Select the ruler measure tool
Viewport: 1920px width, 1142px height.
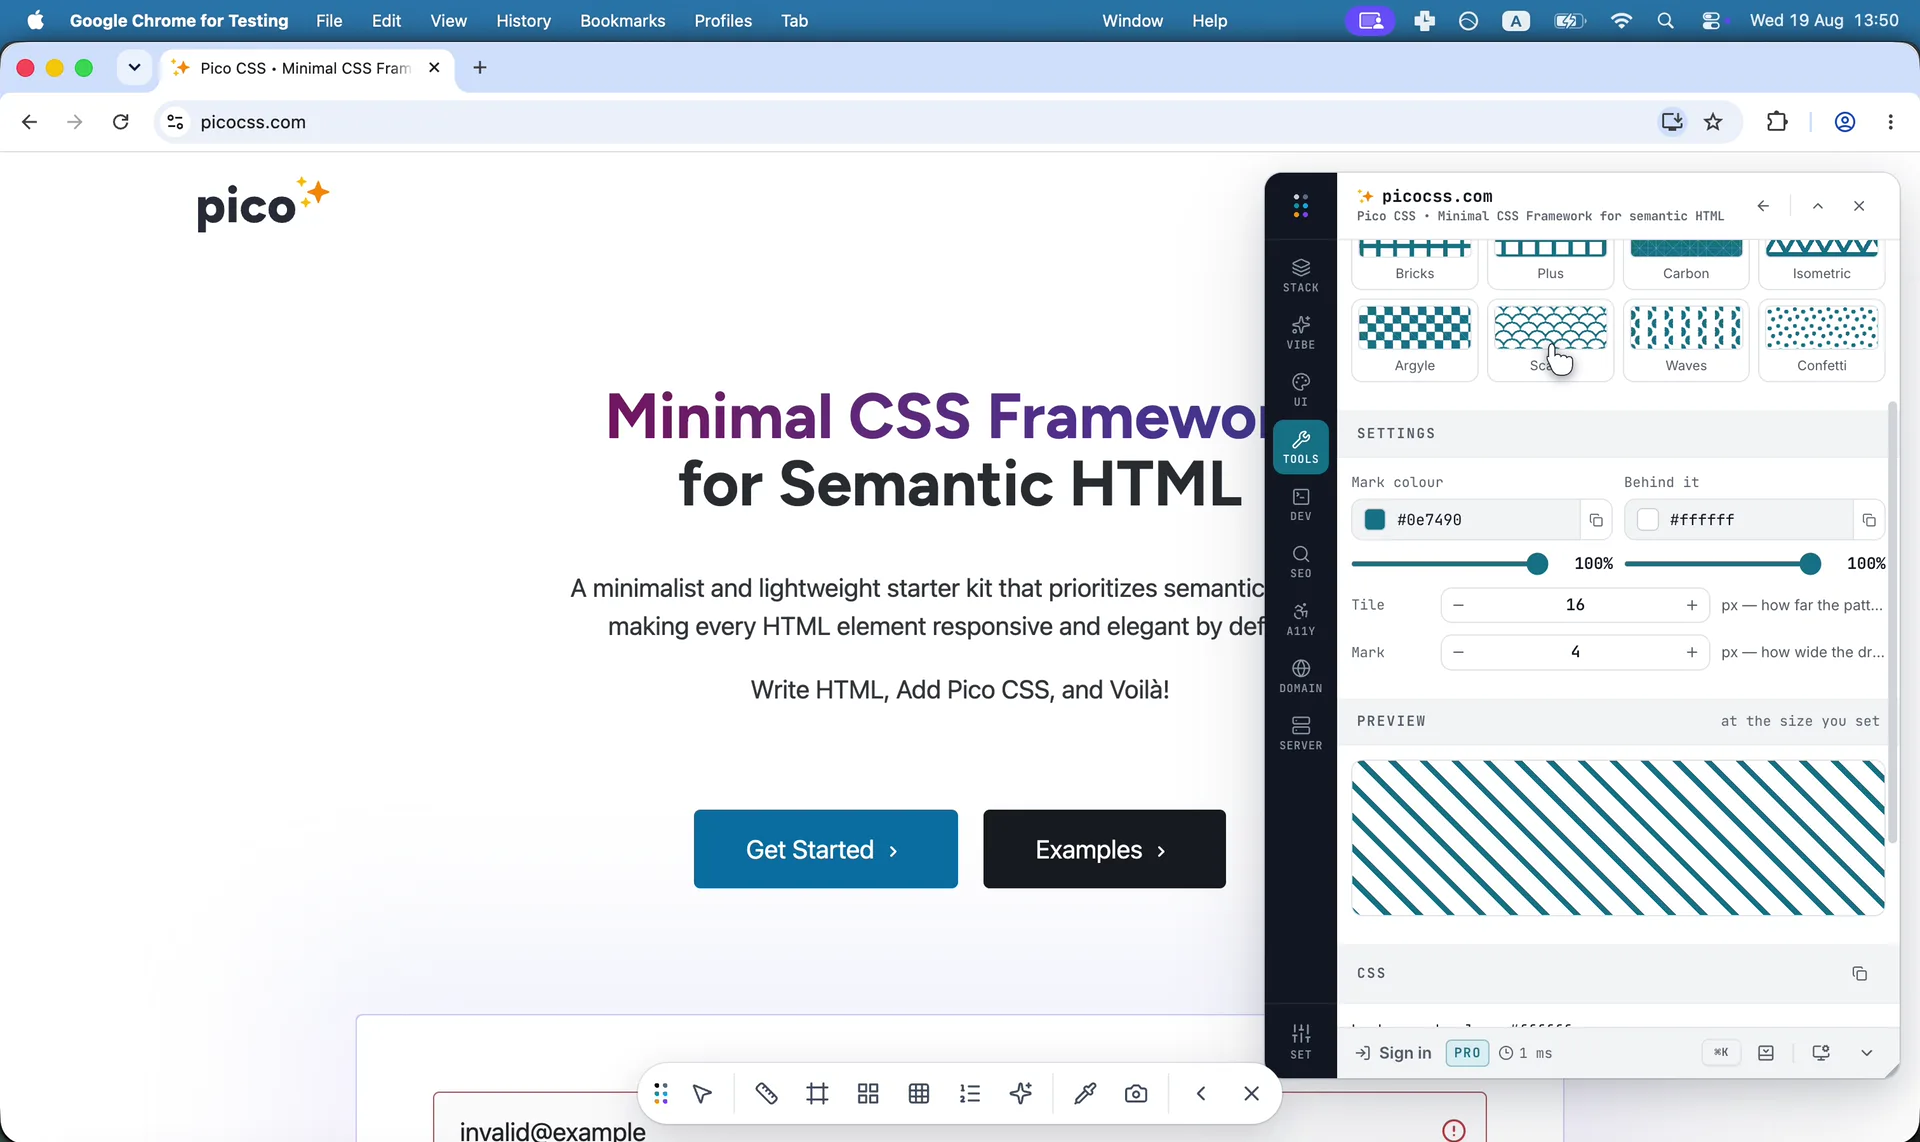click(766, 1094)
